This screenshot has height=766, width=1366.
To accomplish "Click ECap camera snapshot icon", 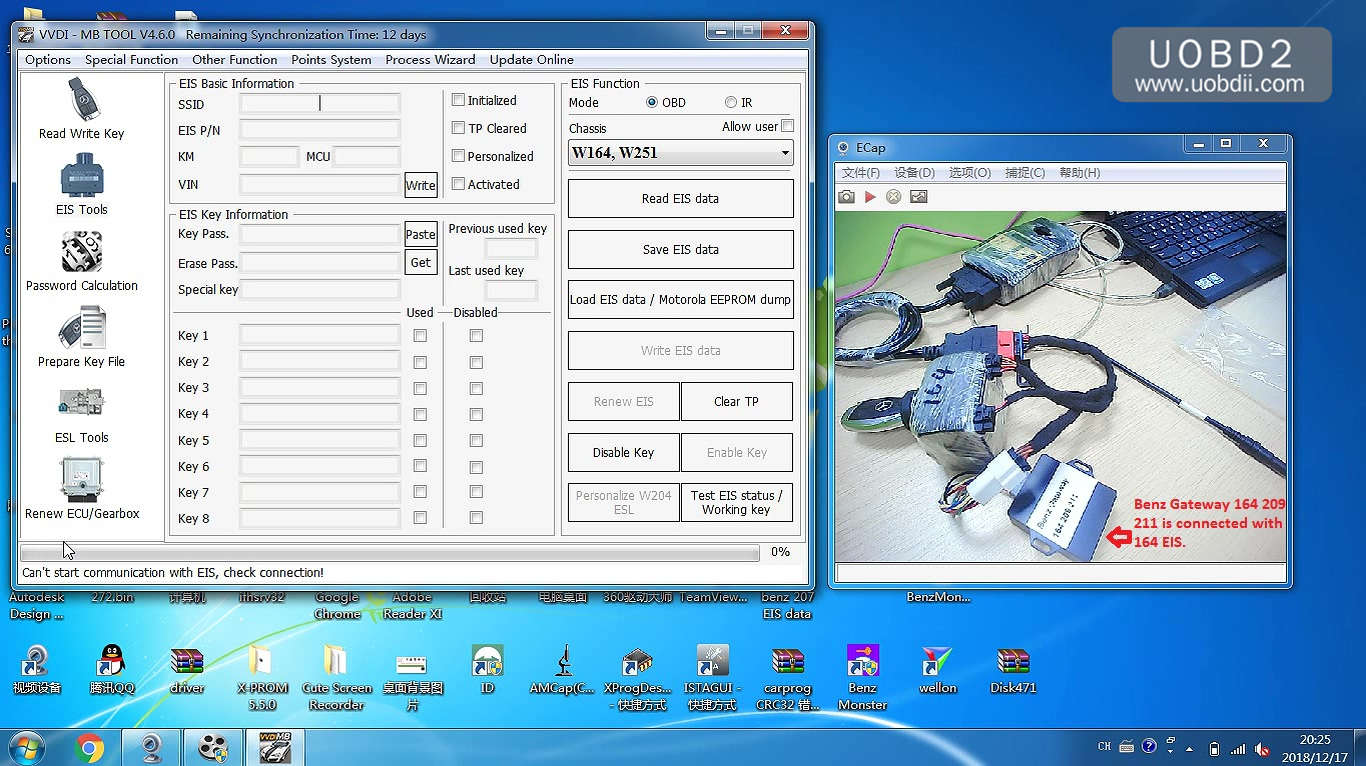I will (847, 197).
